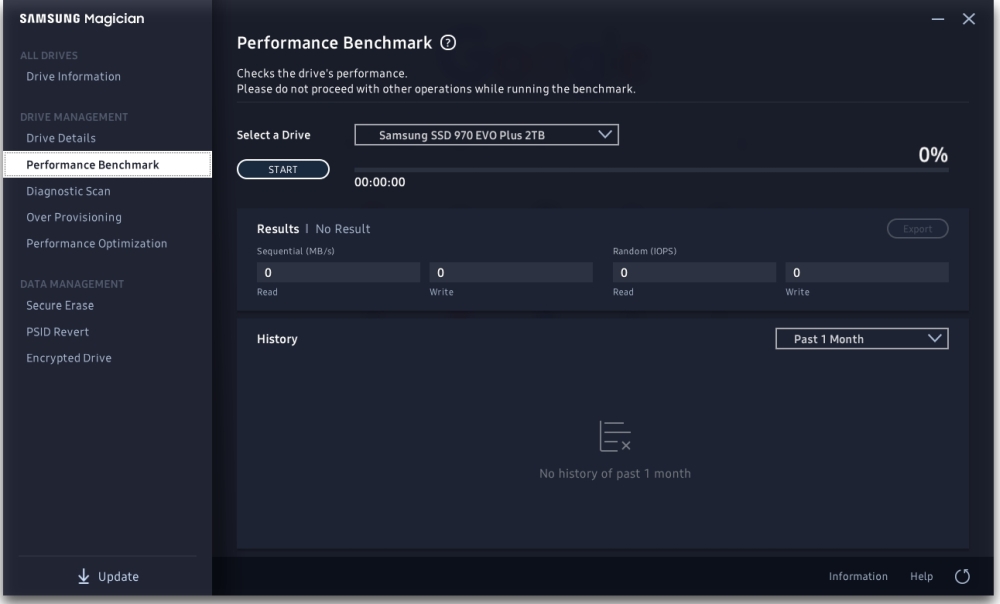The height and width of the screenshot is (604, 1000).
Task: Open the Information link in footer
Action: [x=858, y=576]
